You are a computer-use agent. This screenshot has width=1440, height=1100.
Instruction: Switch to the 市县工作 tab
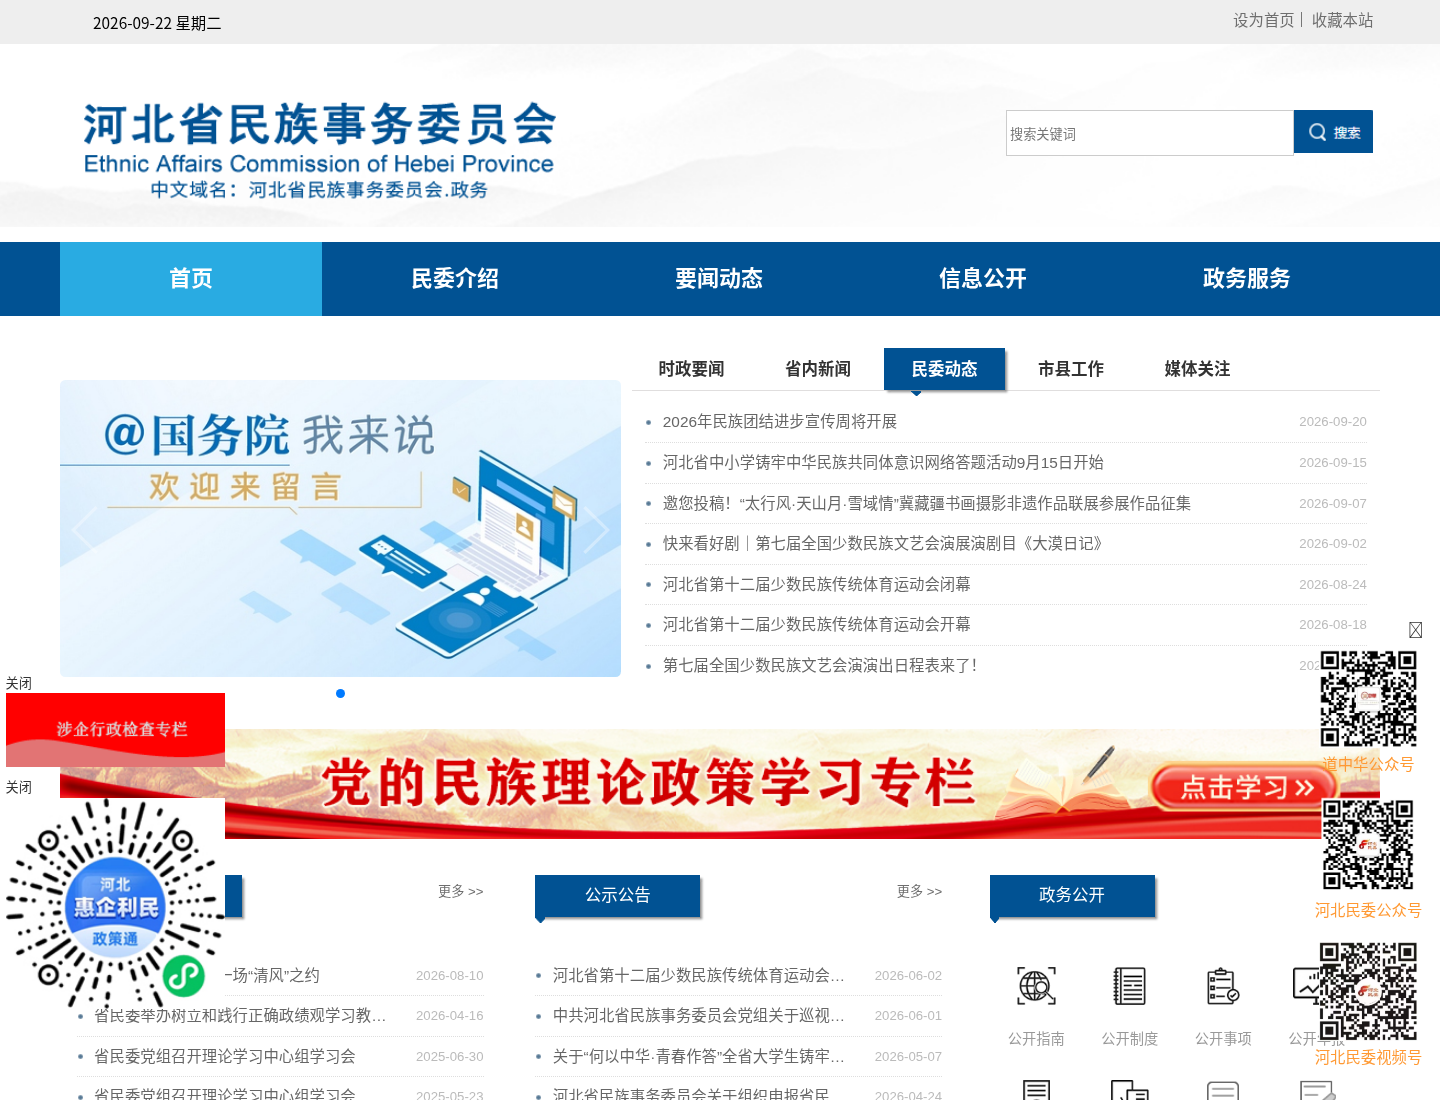(1071, 369)
